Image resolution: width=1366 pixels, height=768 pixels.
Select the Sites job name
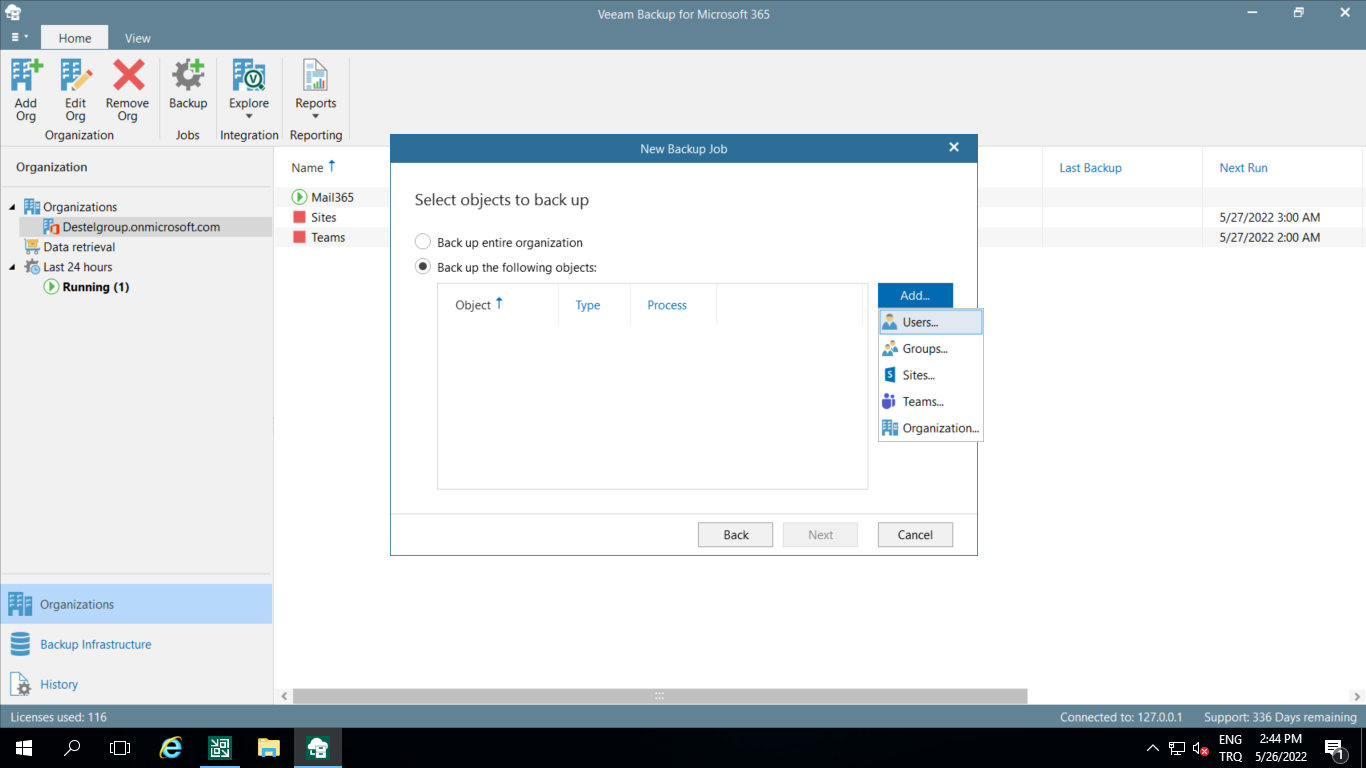pyautogui.click(x=324, y=217)
